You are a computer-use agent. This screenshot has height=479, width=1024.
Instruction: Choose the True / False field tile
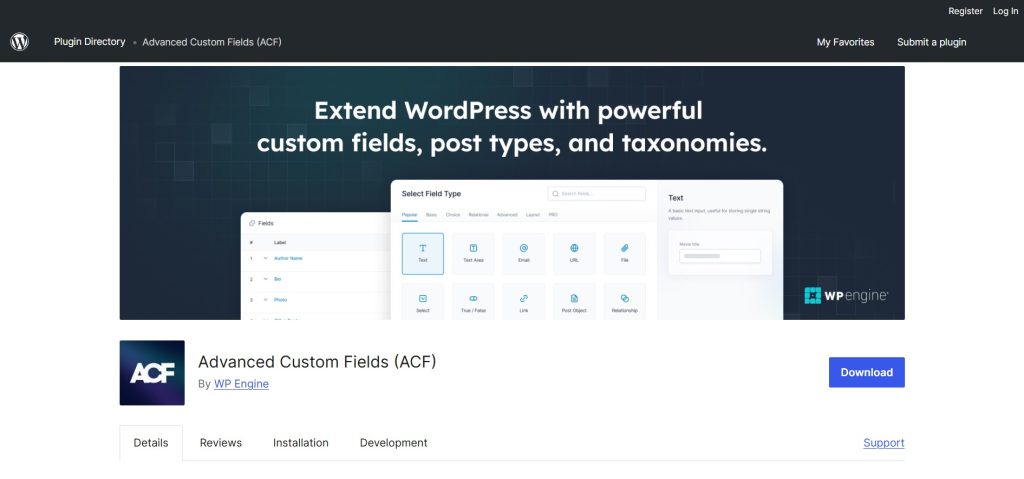click(473, 302)
